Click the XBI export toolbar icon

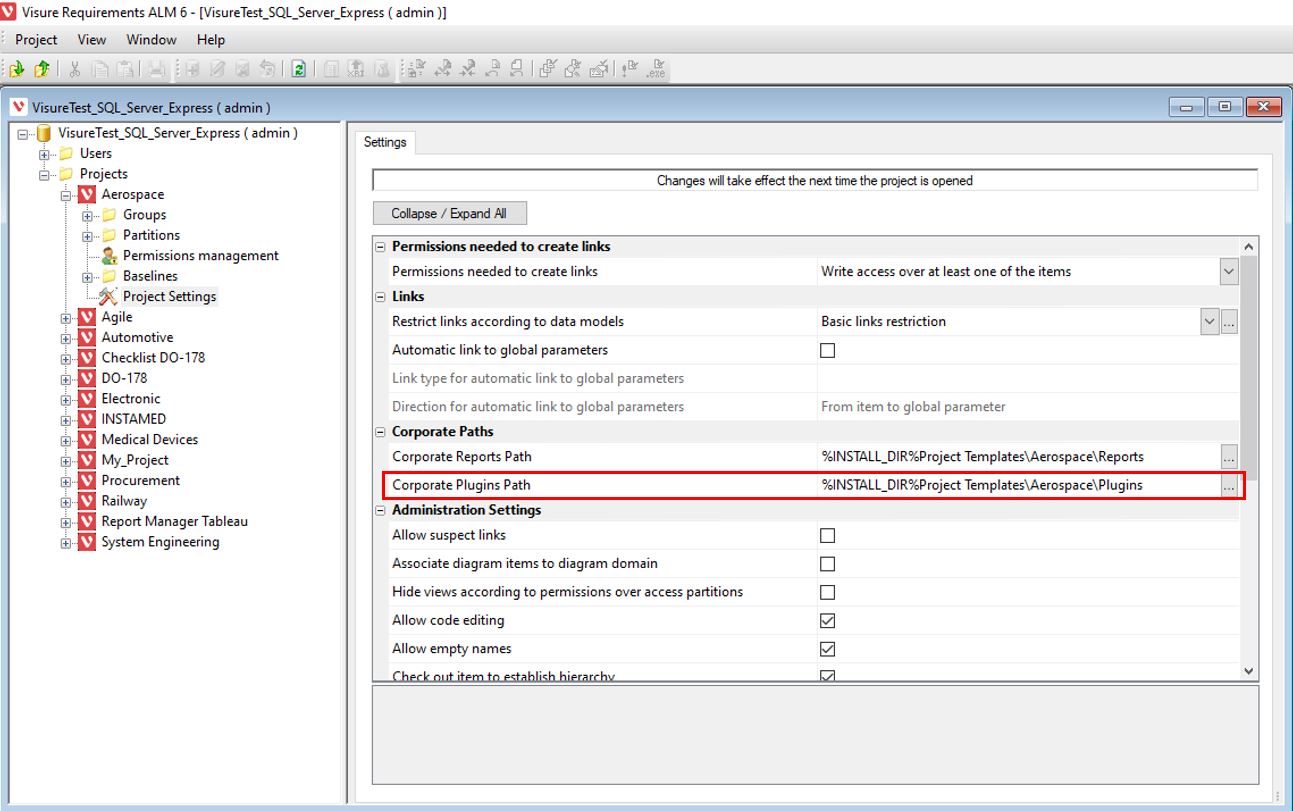[x=356, y=69]
